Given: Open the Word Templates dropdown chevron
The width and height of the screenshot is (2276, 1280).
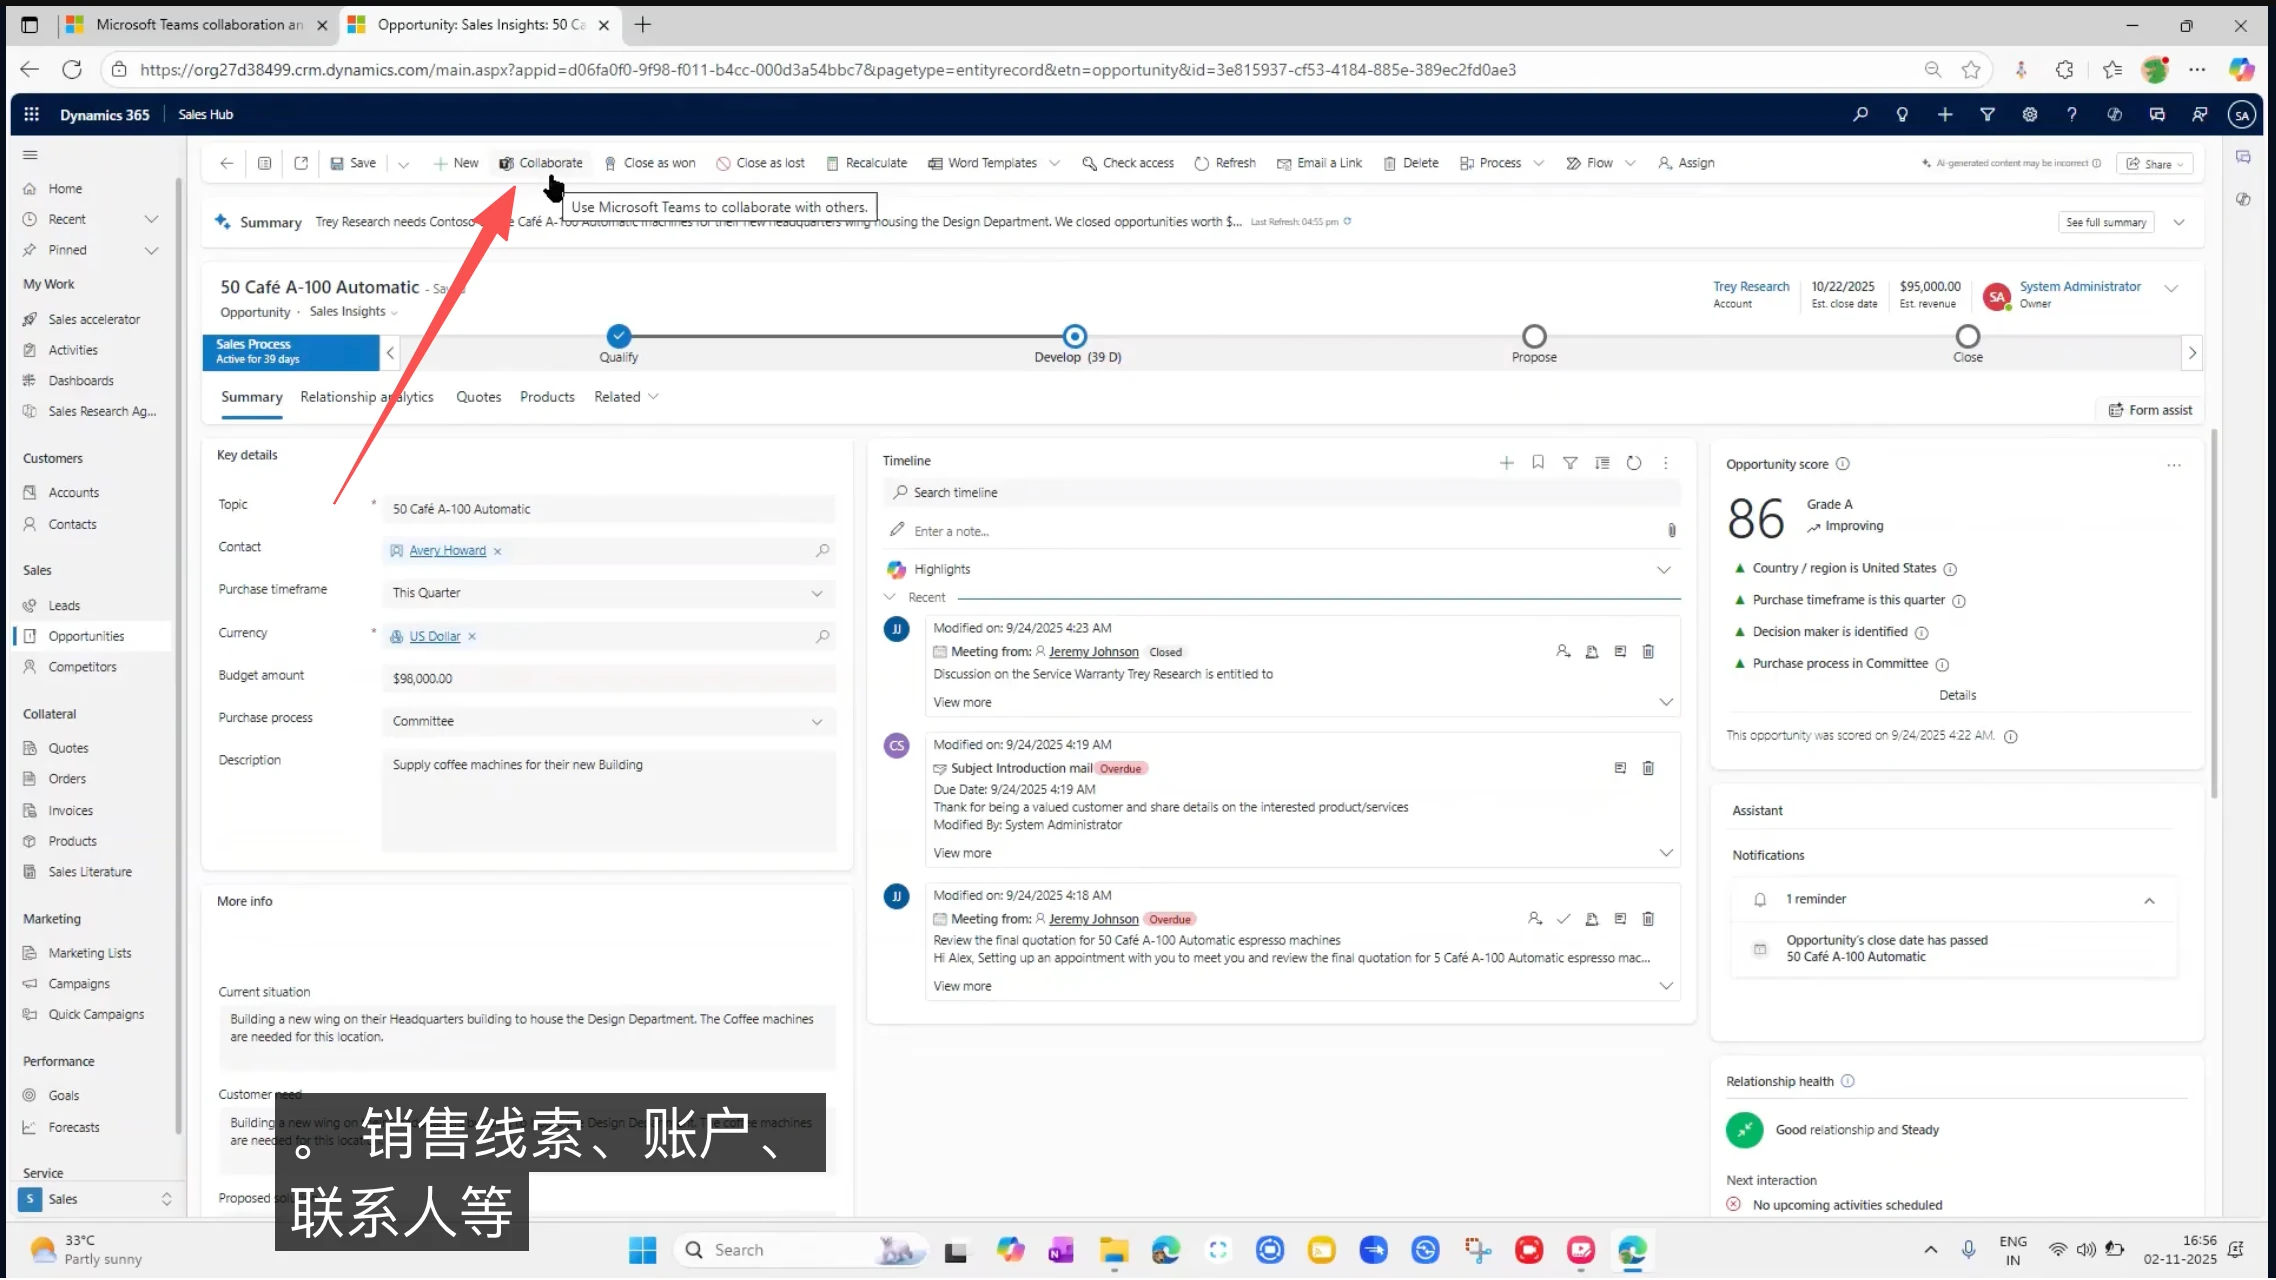Looking at the screenshot, I should (x=1055, y=163).
